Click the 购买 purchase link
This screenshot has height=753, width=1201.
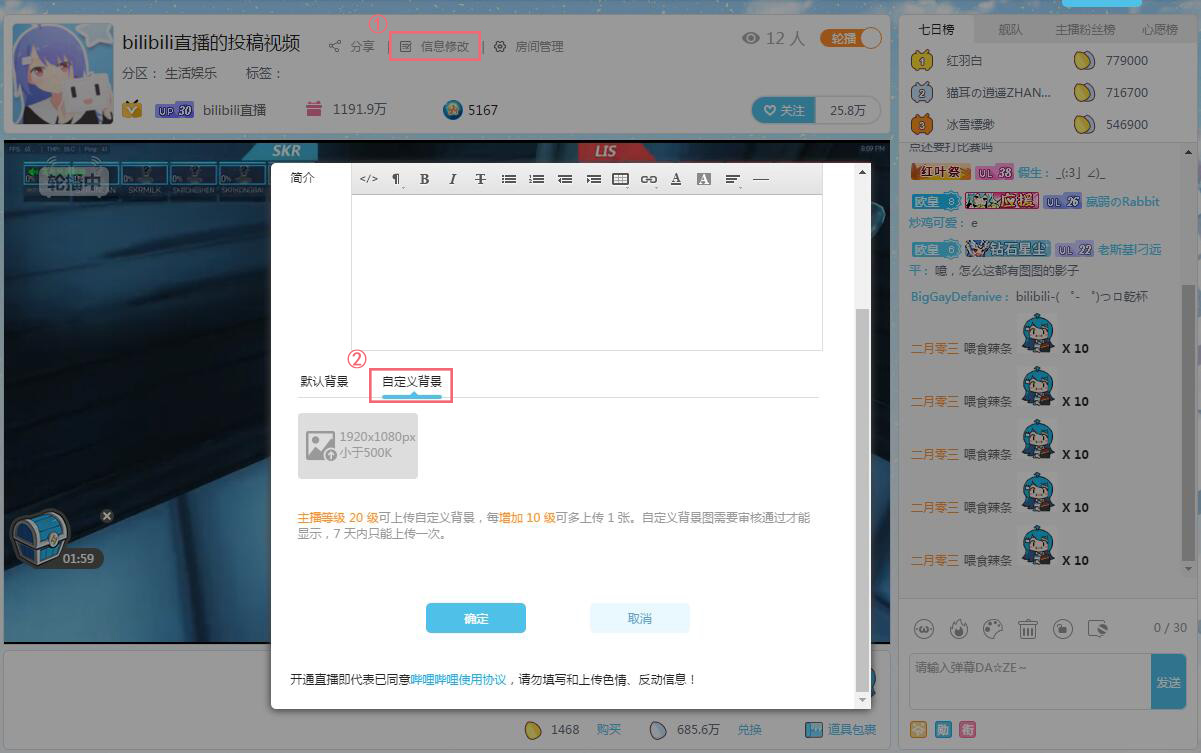coord(609,729)
